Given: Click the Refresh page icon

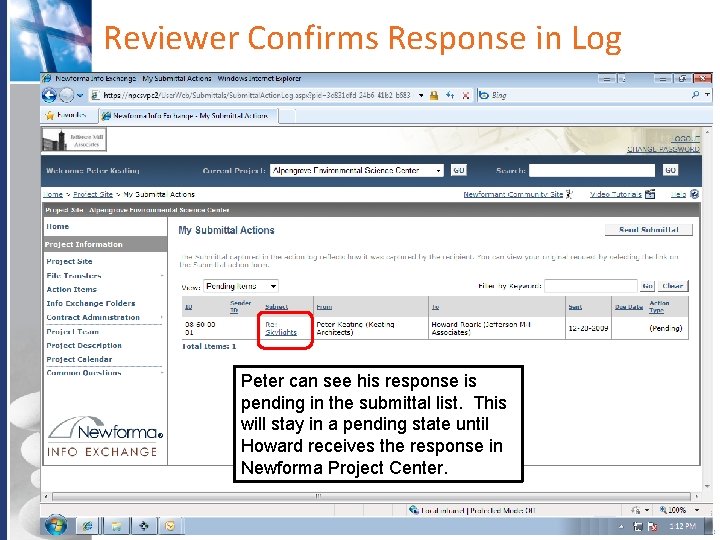Looking at the screenshot, I should 450,96.
